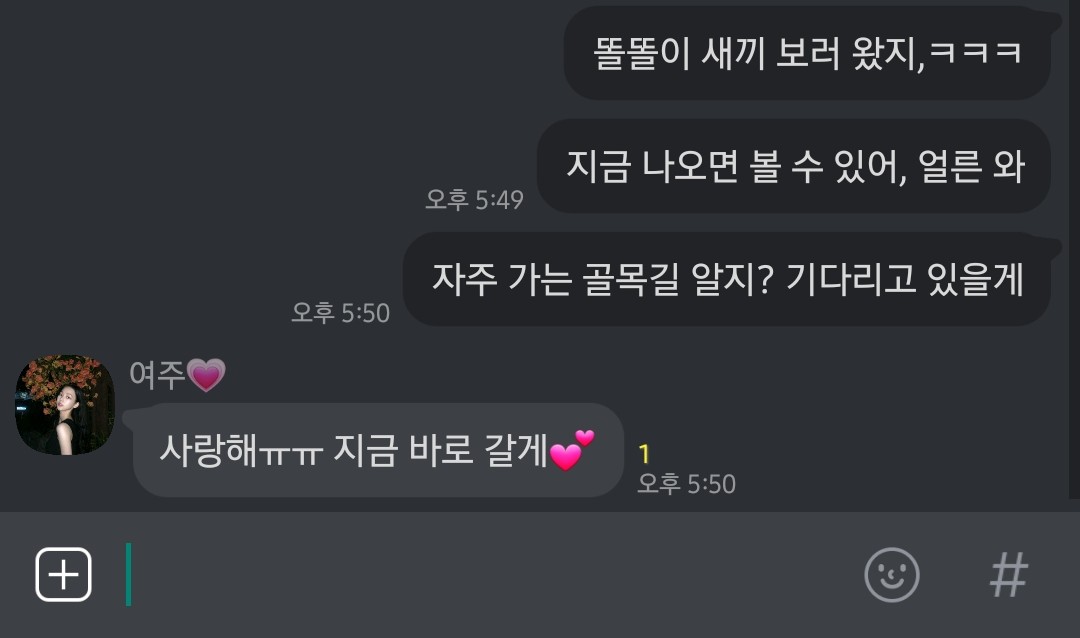Tap the two-hearts emoji in 여주's message
Image resolution: width=1080 pixels, height=638 pixels.
click(x=572, y=451)
